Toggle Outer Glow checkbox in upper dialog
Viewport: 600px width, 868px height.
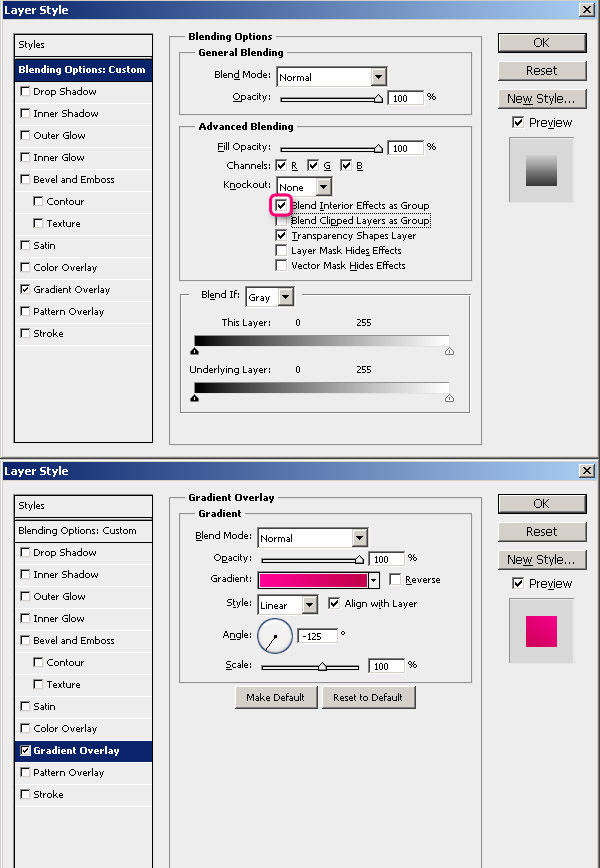[x=25, y=136]
